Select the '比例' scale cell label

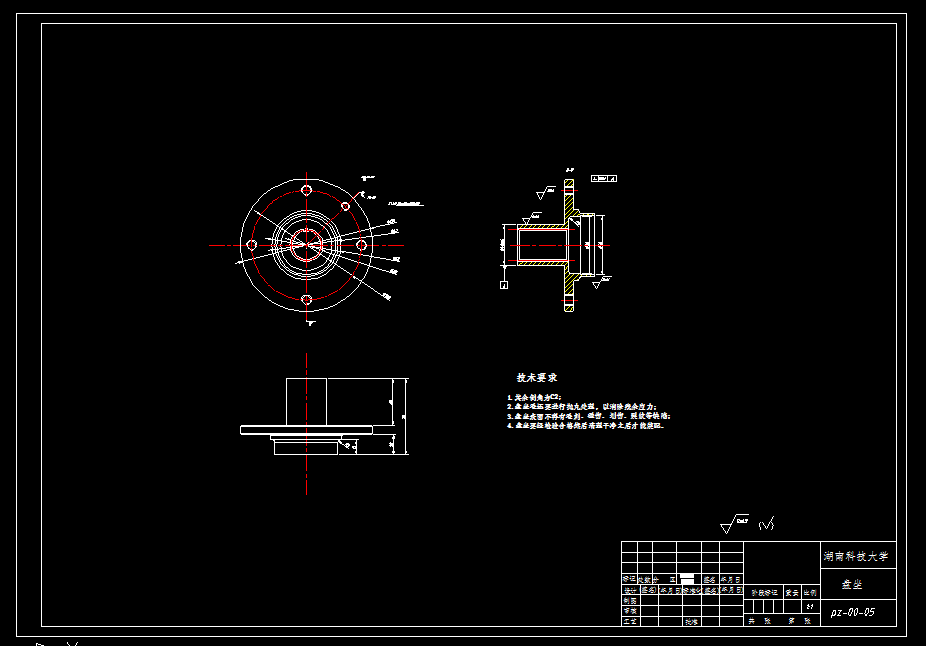point(810,592)
